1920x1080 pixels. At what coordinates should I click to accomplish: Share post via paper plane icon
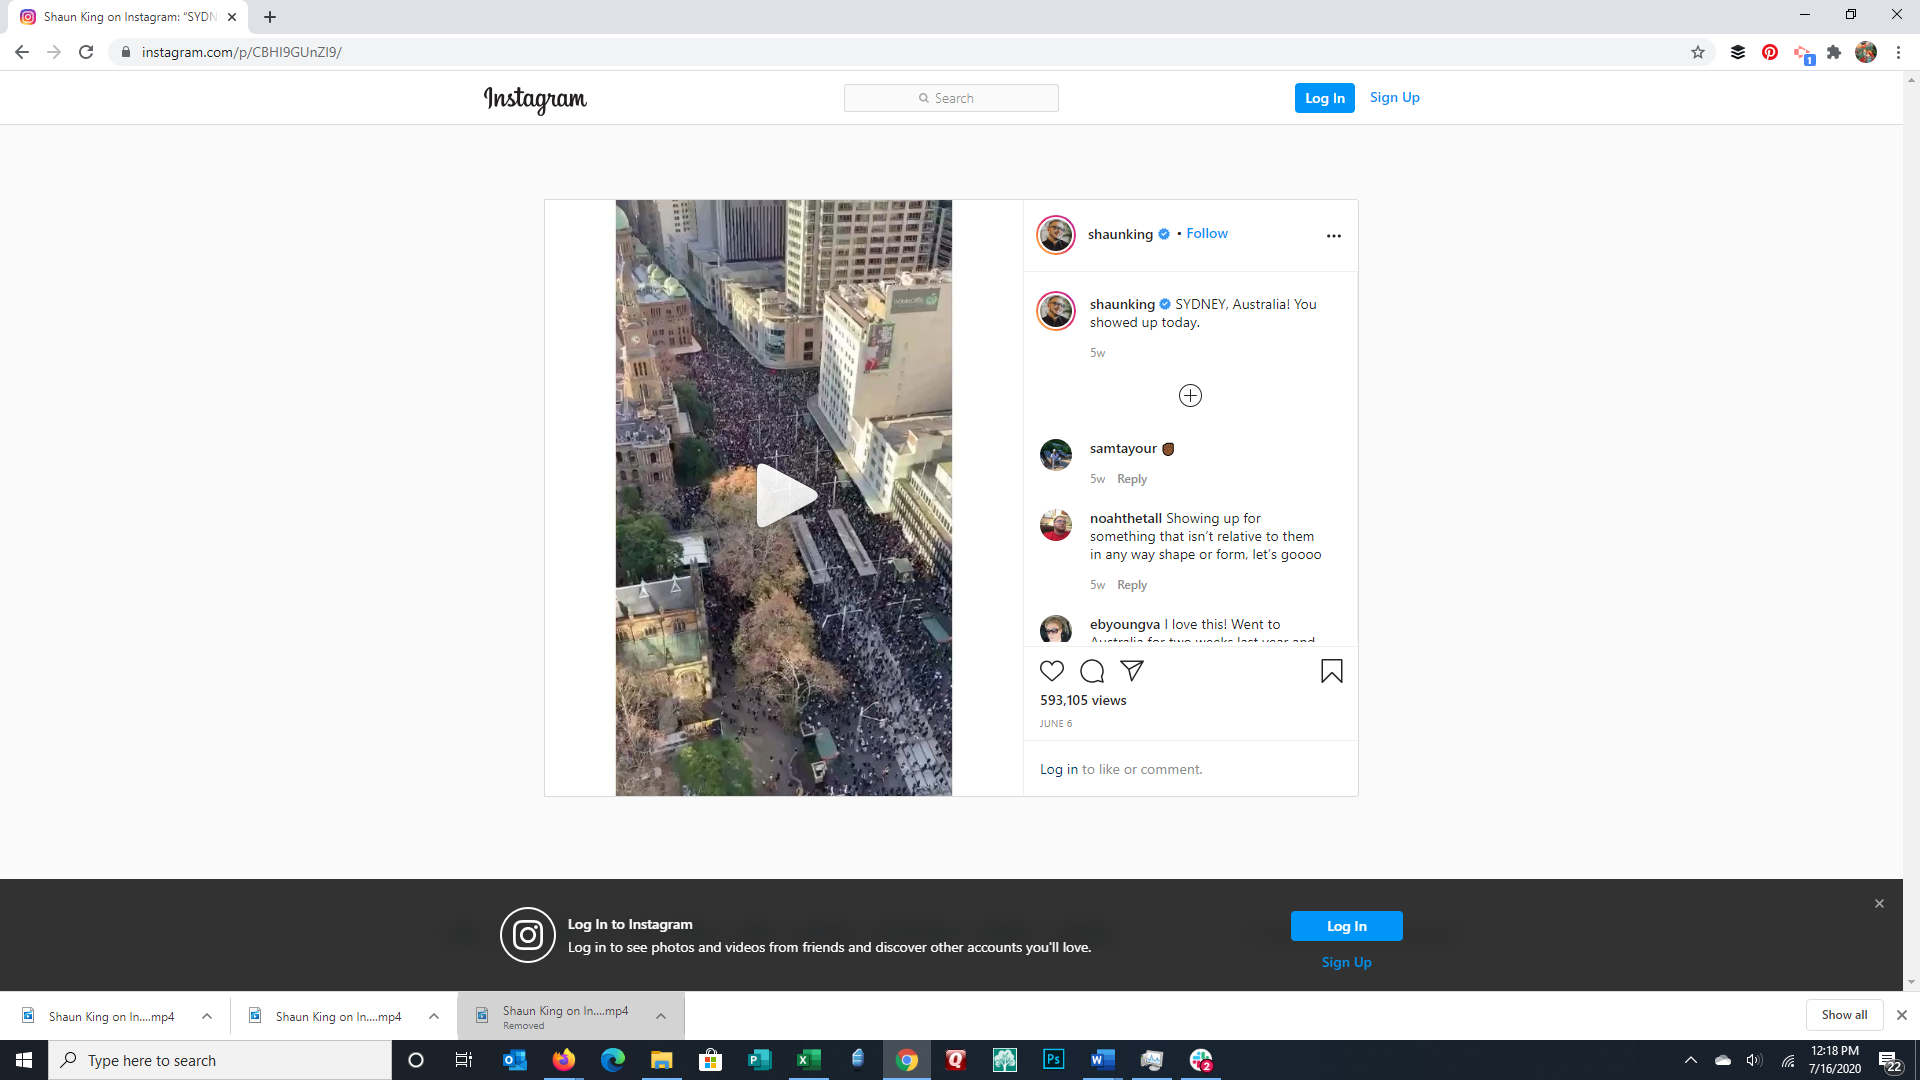tap(1132, 671)
